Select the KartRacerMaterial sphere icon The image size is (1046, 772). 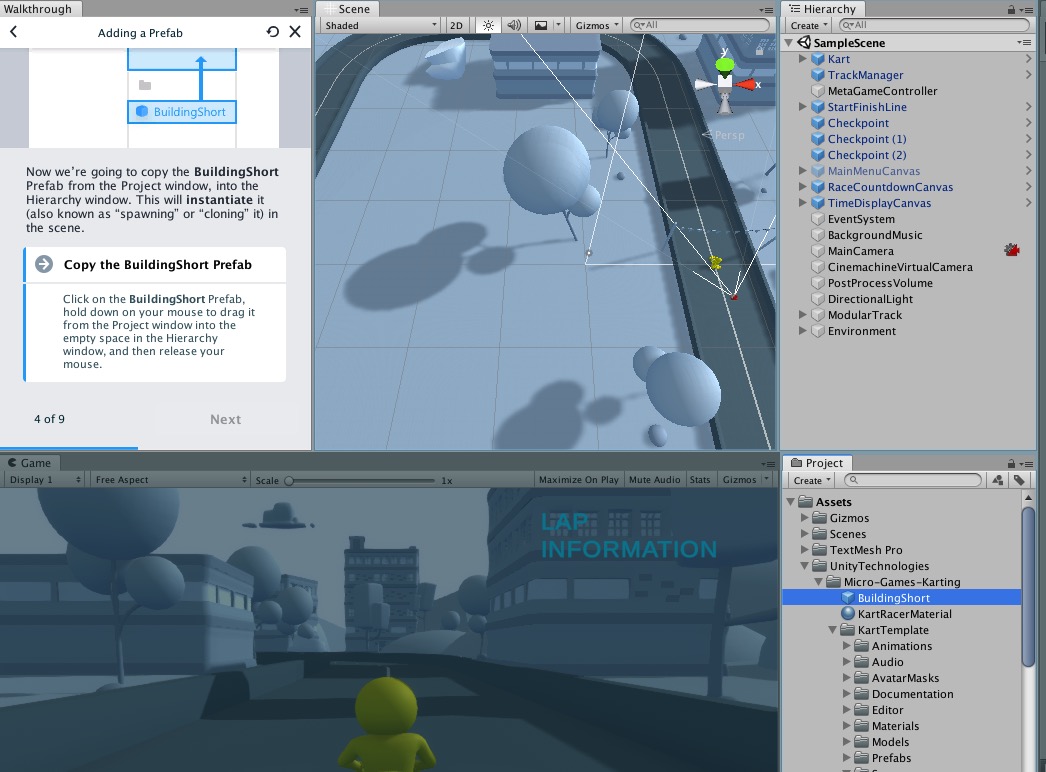(848, 613)
